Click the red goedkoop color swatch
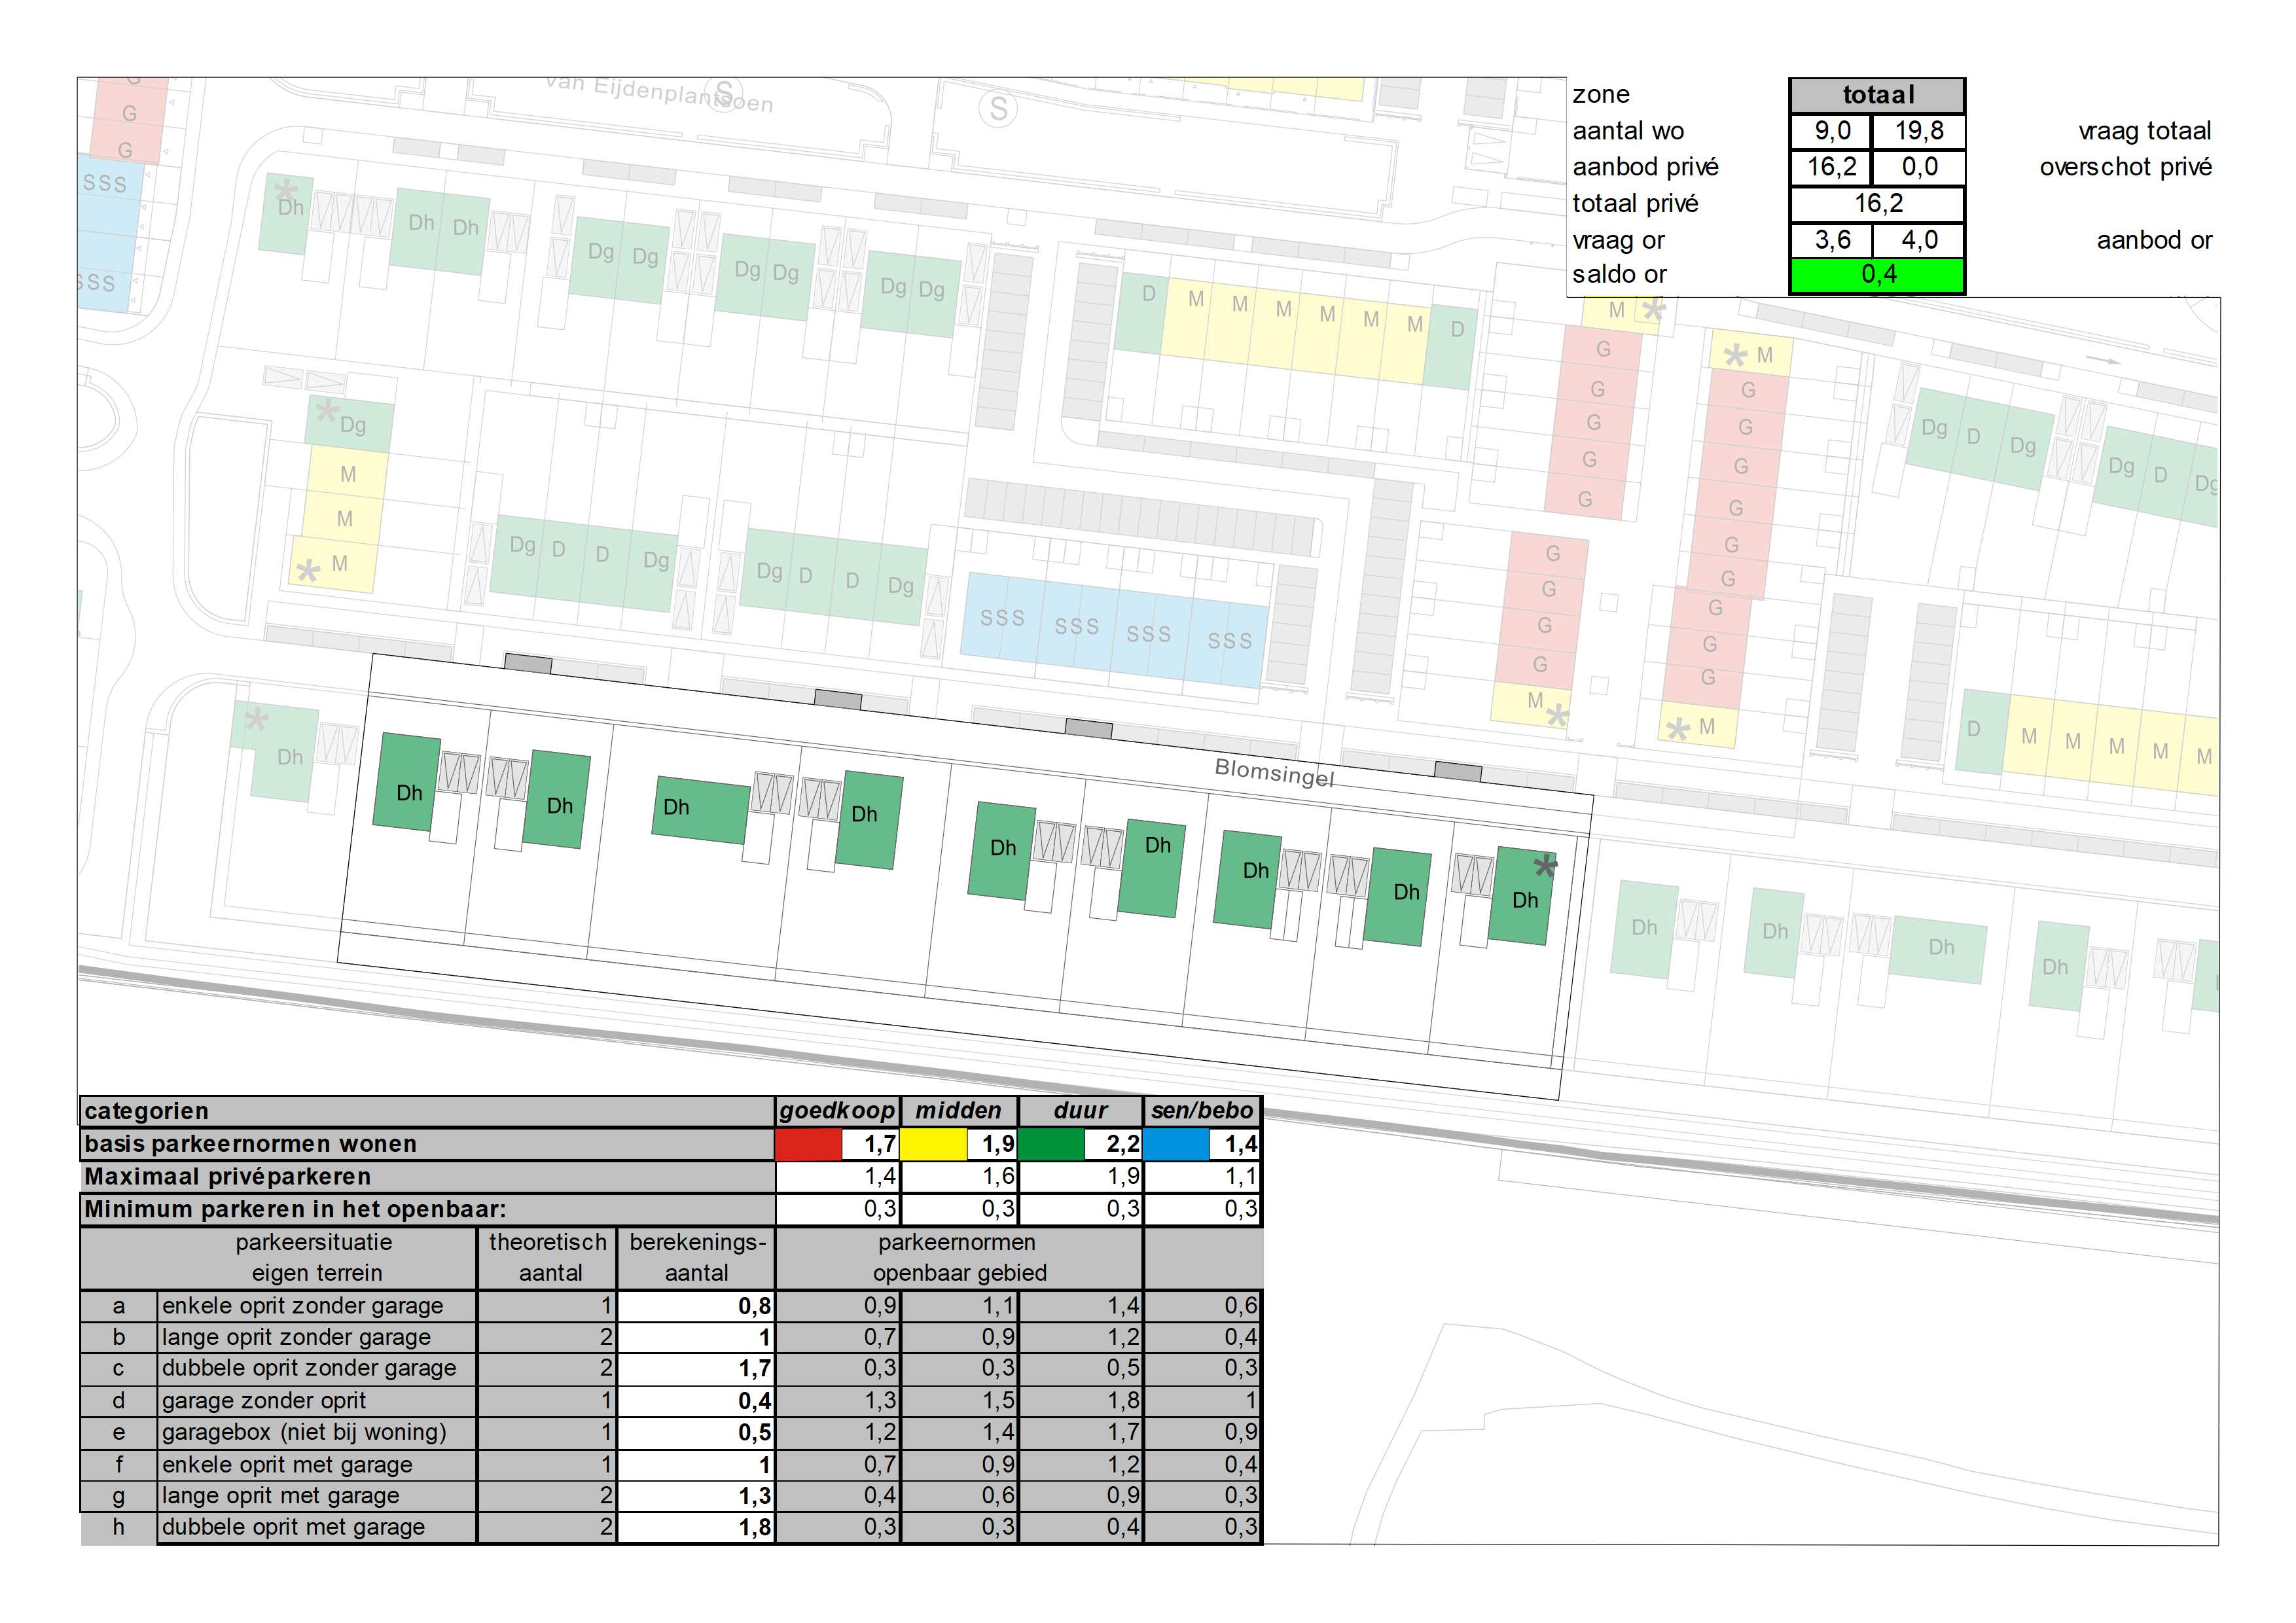 tap(808, 1143)
